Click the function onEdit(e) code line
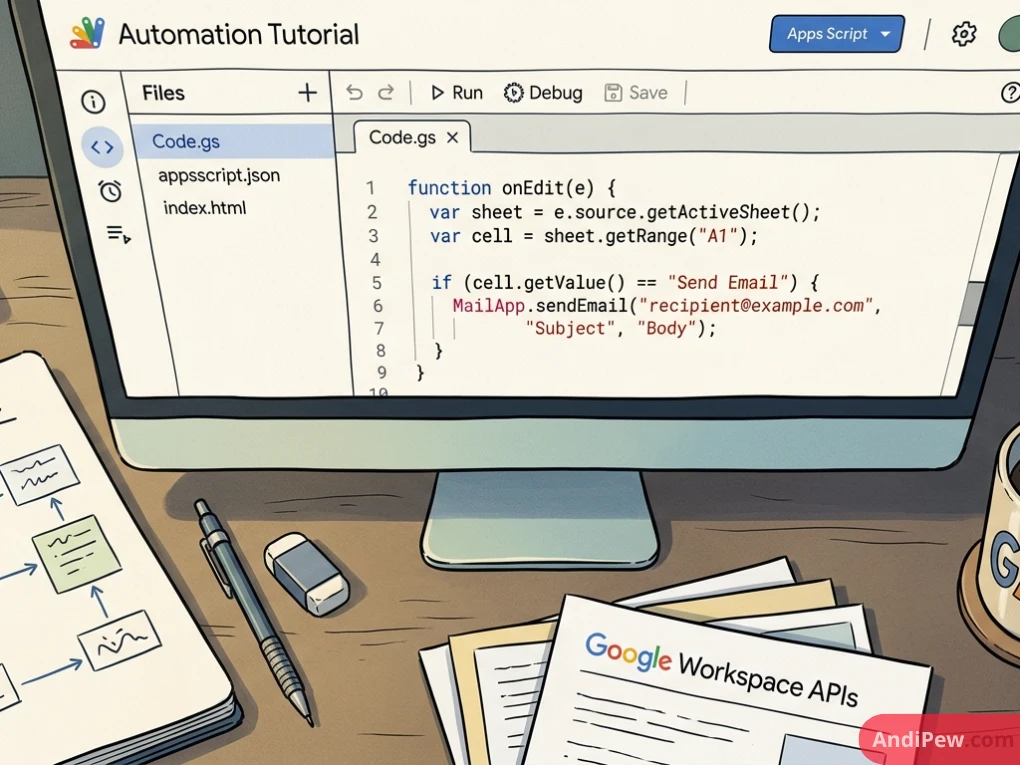The image size is (1020, 765). tap(511, 188)
